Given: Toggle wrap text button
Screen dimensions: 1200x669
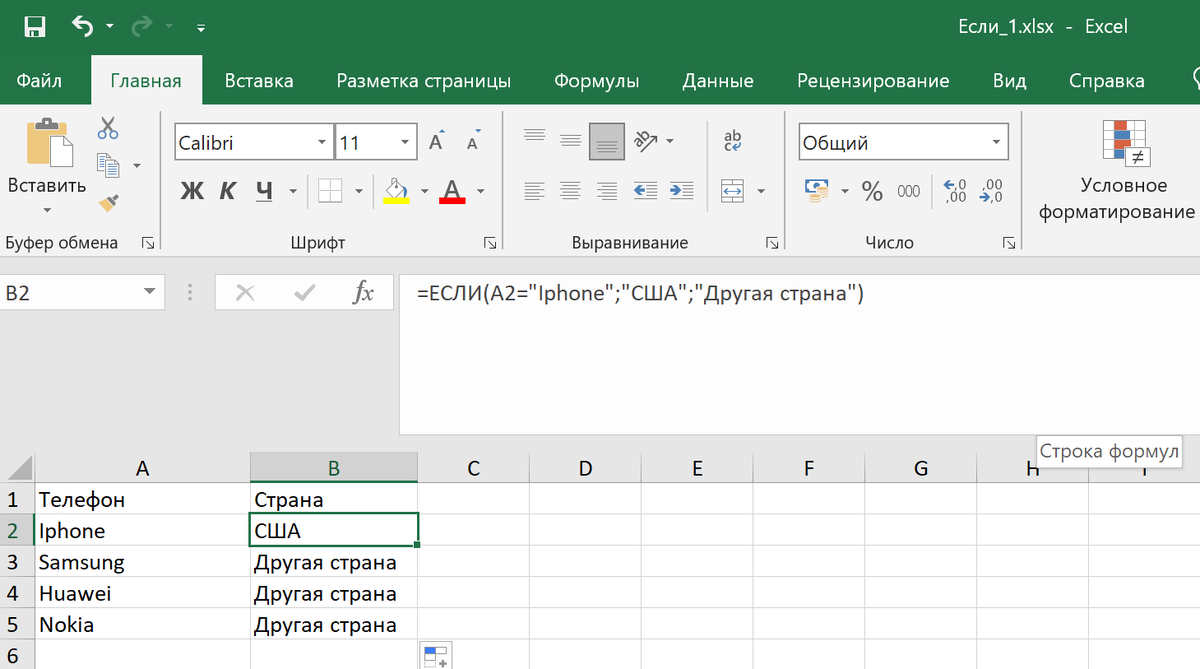Looking at the screenshot, I should [x=732, y=141].
